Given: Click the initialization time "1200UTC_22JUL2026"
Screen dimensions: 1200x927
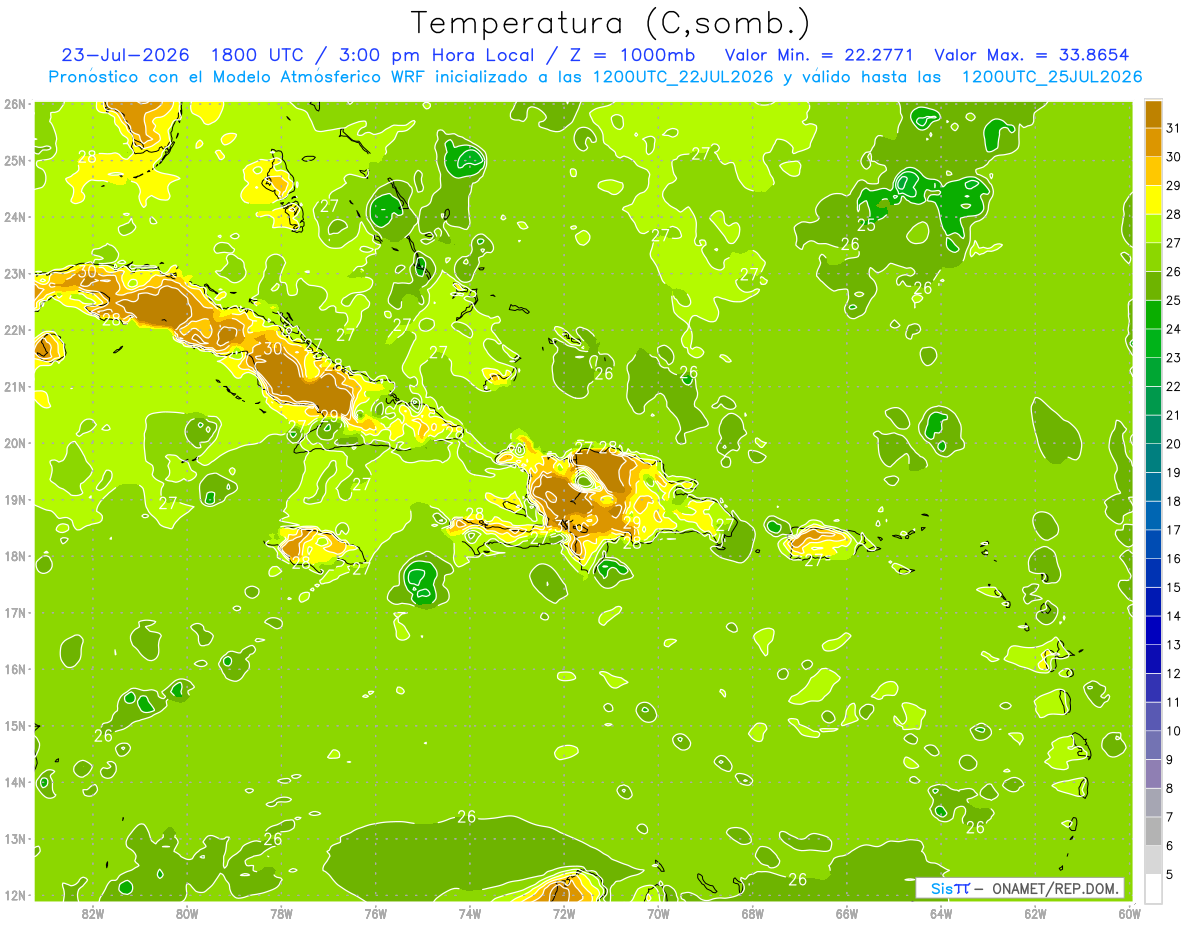Looking at the screenshot, I should (x=682, y=77).
